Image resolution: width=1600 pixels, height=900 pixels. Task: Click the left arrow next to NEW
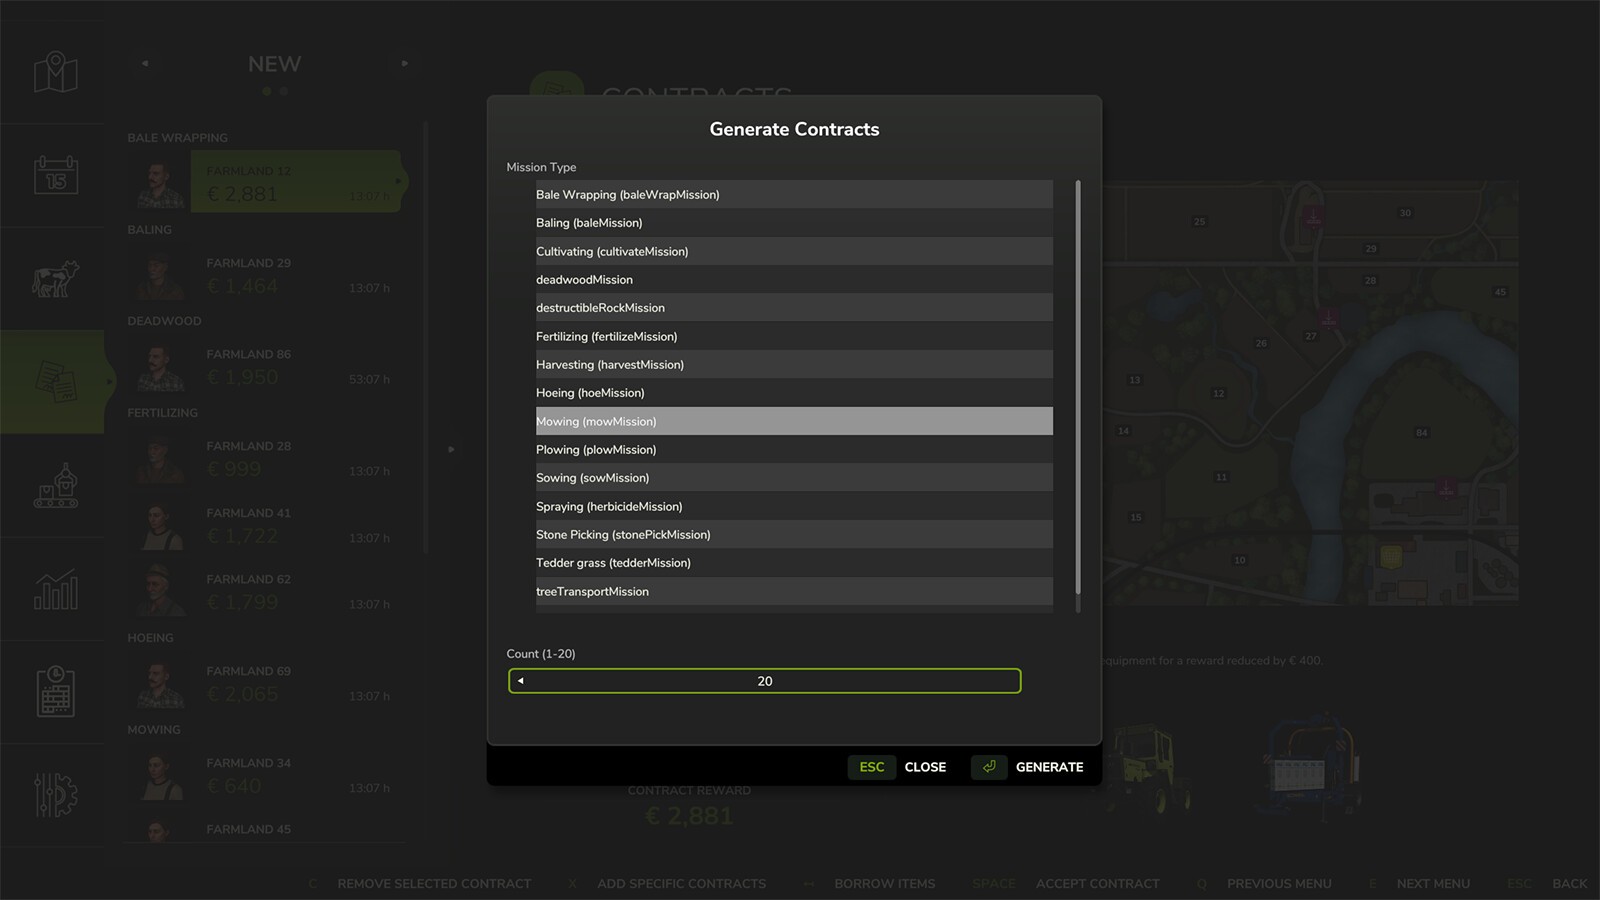click(144, 63)
